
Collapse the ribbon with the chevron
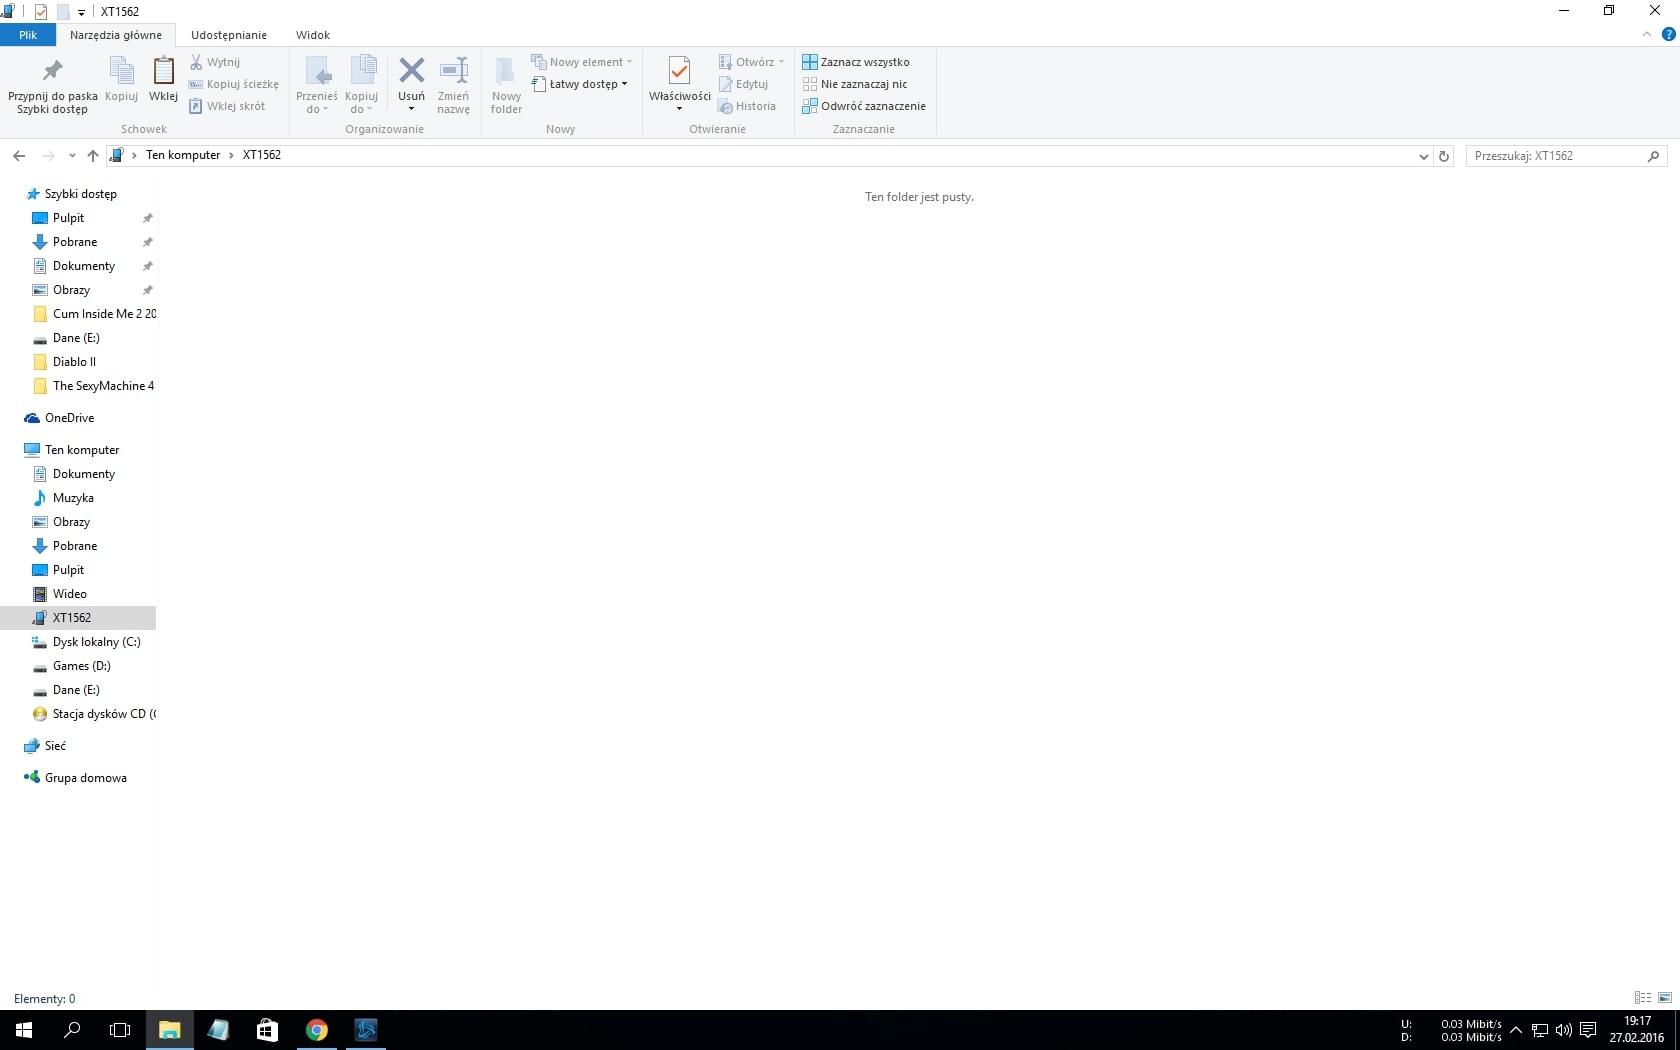pyautogui.click(x=1647, y=34)
